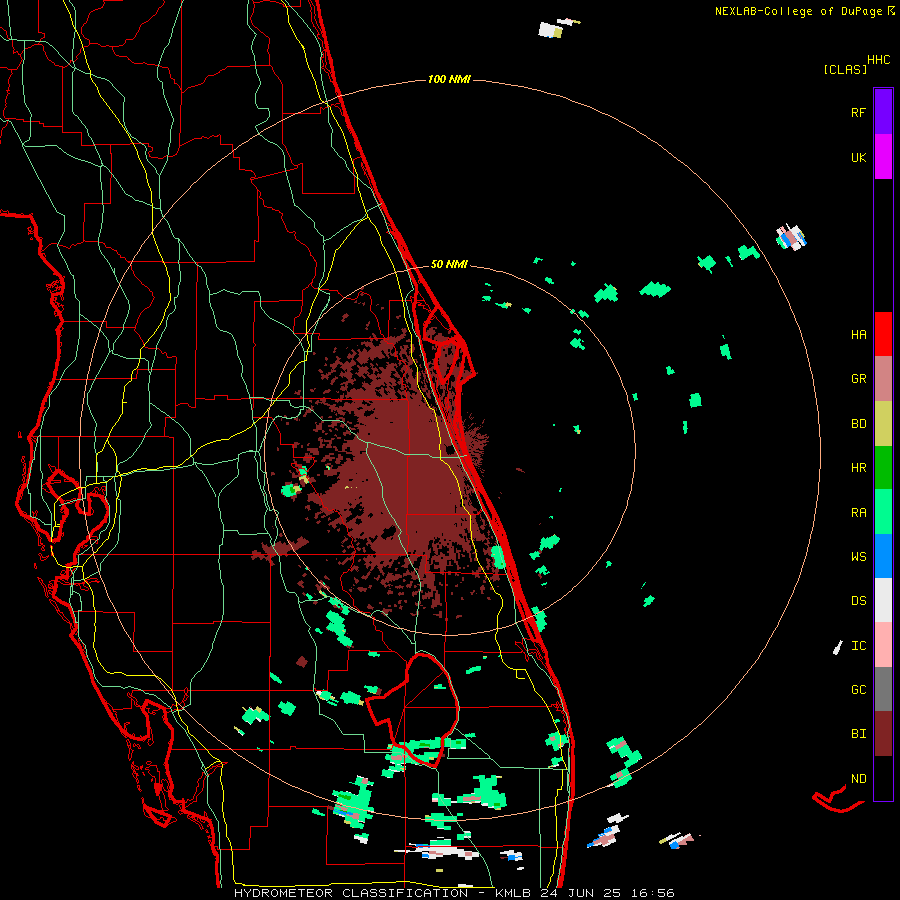
Task: Click the HYDROMETEOR CLASSIFICATION title text
Action: pyautogui.click(x=351, y=893)
